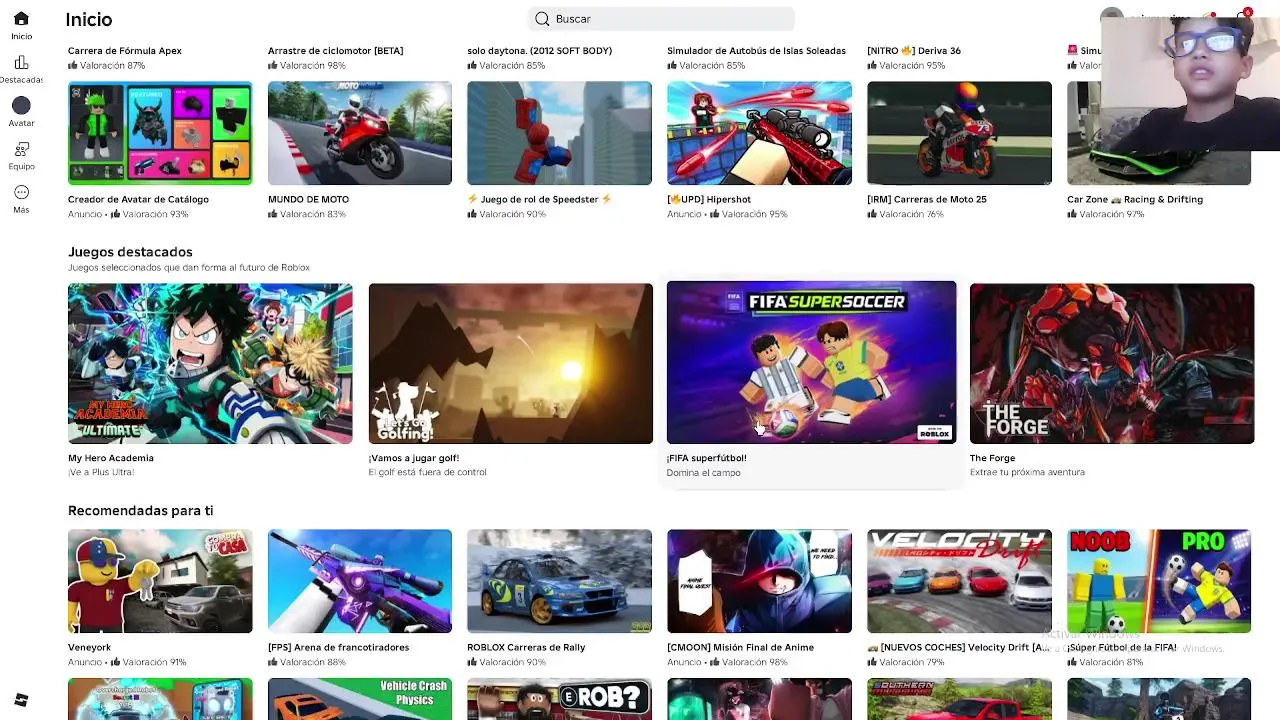Open the Equipo party icon in sidebar
This screenshot has height=720, width=1280.
pyautogui.click(x=21, y=149)
